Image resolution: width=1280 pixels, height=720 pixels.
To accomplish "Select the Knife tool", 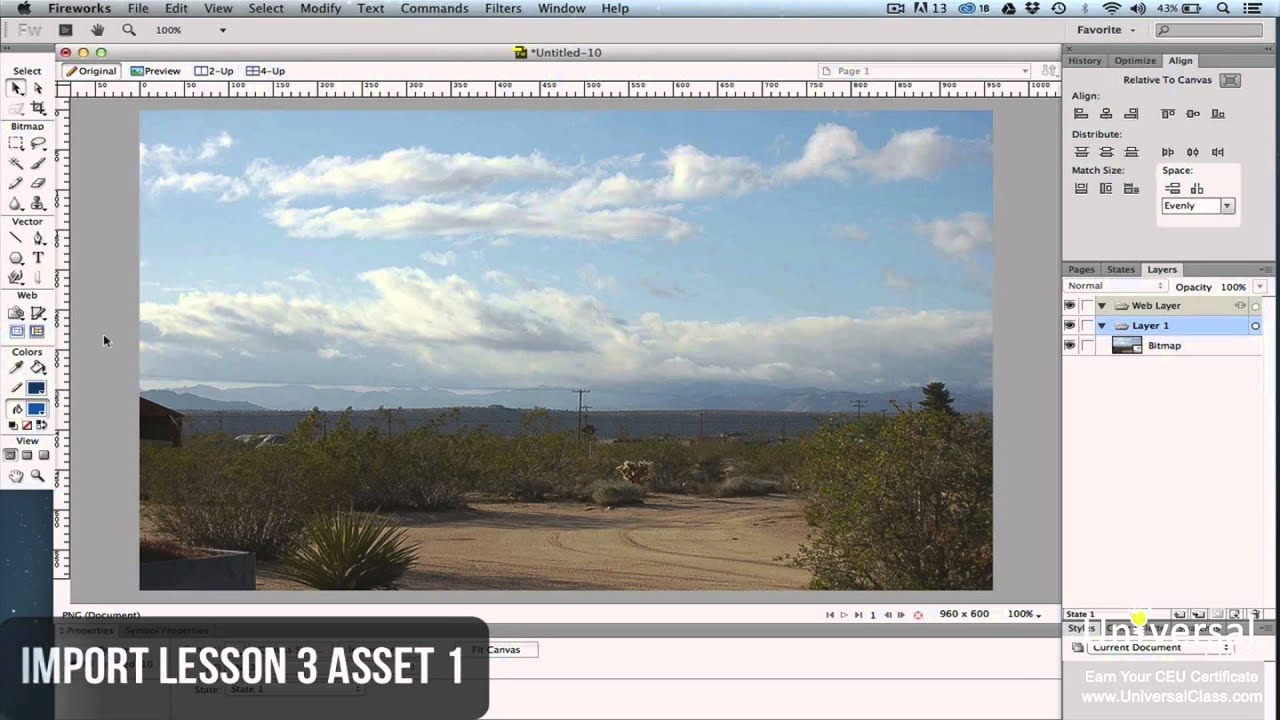I will point(38,278).
